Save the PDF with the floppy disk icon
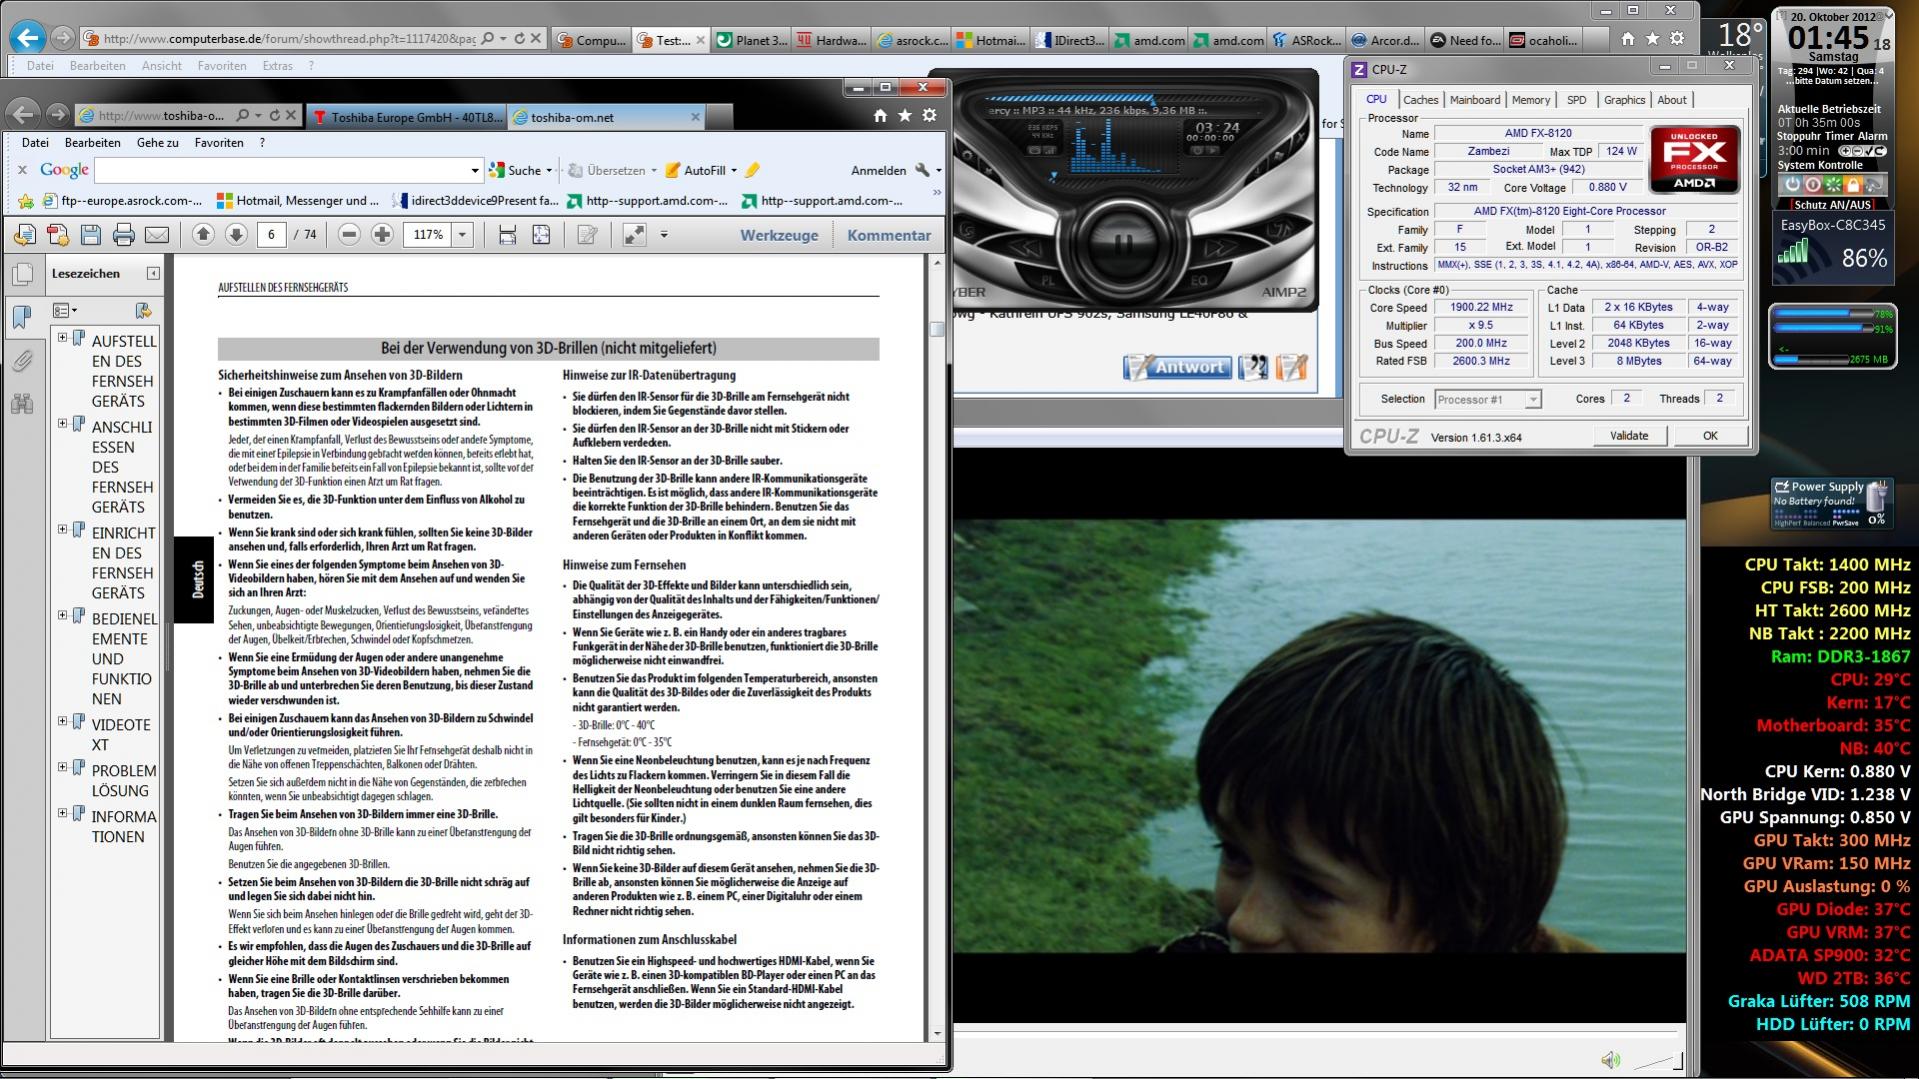 tap(91, 235)
